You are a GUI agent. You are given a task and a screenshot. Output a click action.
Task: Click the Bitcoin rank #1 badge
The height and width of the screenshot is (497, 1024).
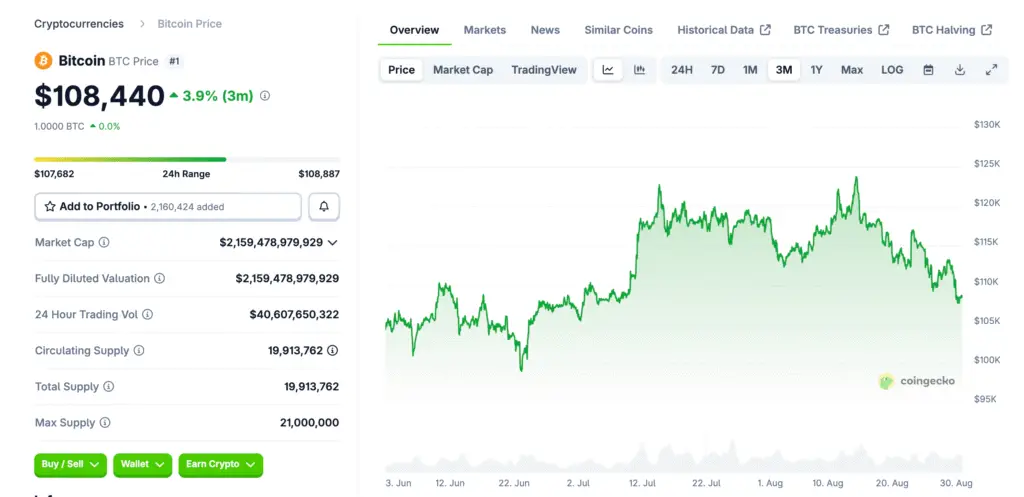[x=174, y=61]
